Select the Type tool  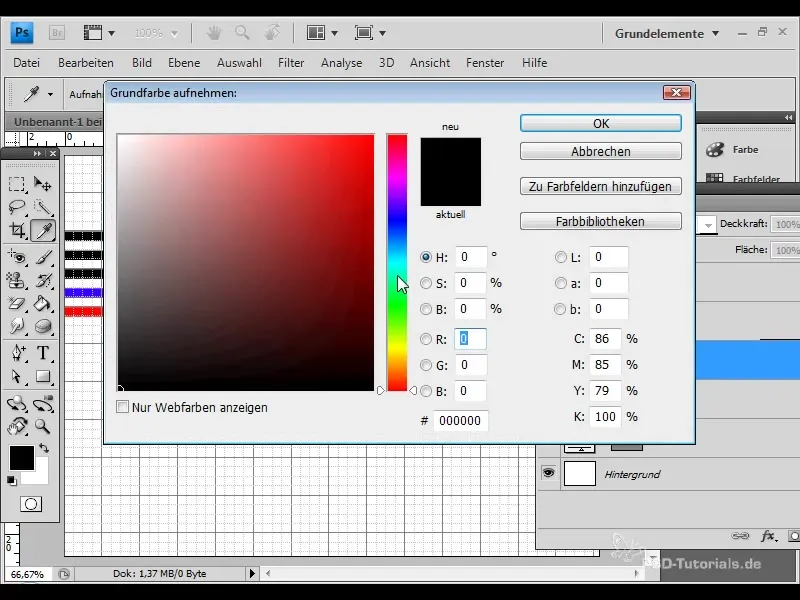coord(42,353)
